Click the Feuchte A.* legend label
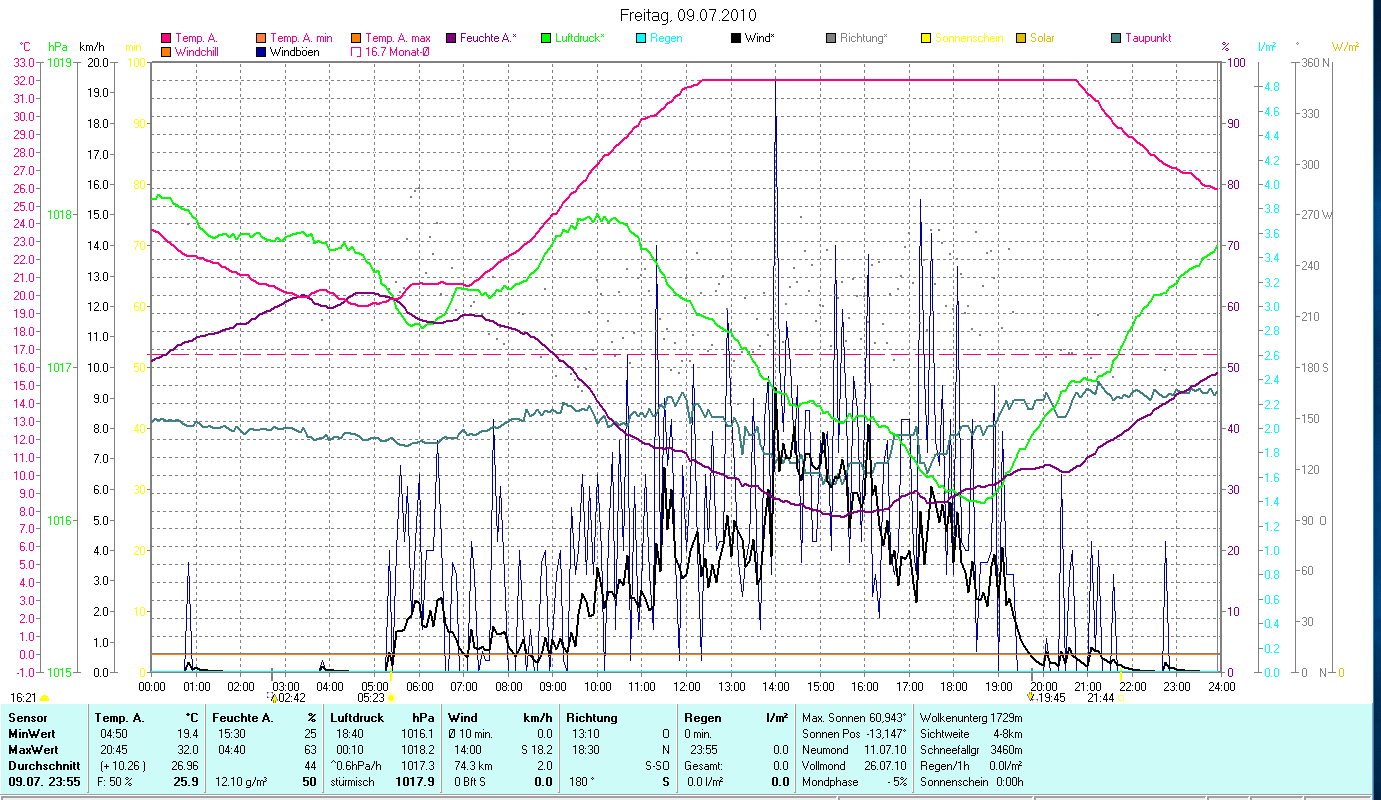This screenshot has height=800, width=1381. [x=488, y=38]
